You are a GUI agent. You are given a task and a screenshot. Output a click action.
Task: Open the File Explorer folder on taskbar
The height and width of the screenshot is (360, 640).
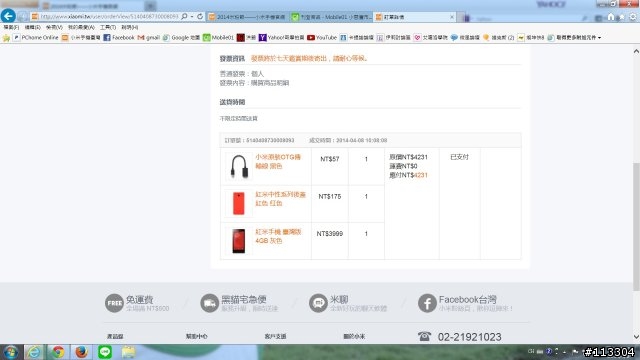coord(128,352)
